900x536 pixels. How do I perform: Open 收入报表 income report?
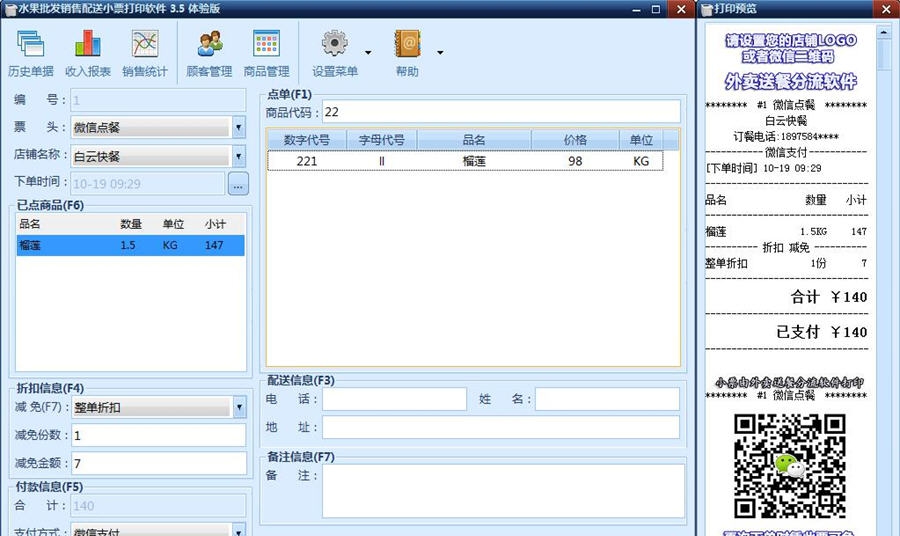88,54
